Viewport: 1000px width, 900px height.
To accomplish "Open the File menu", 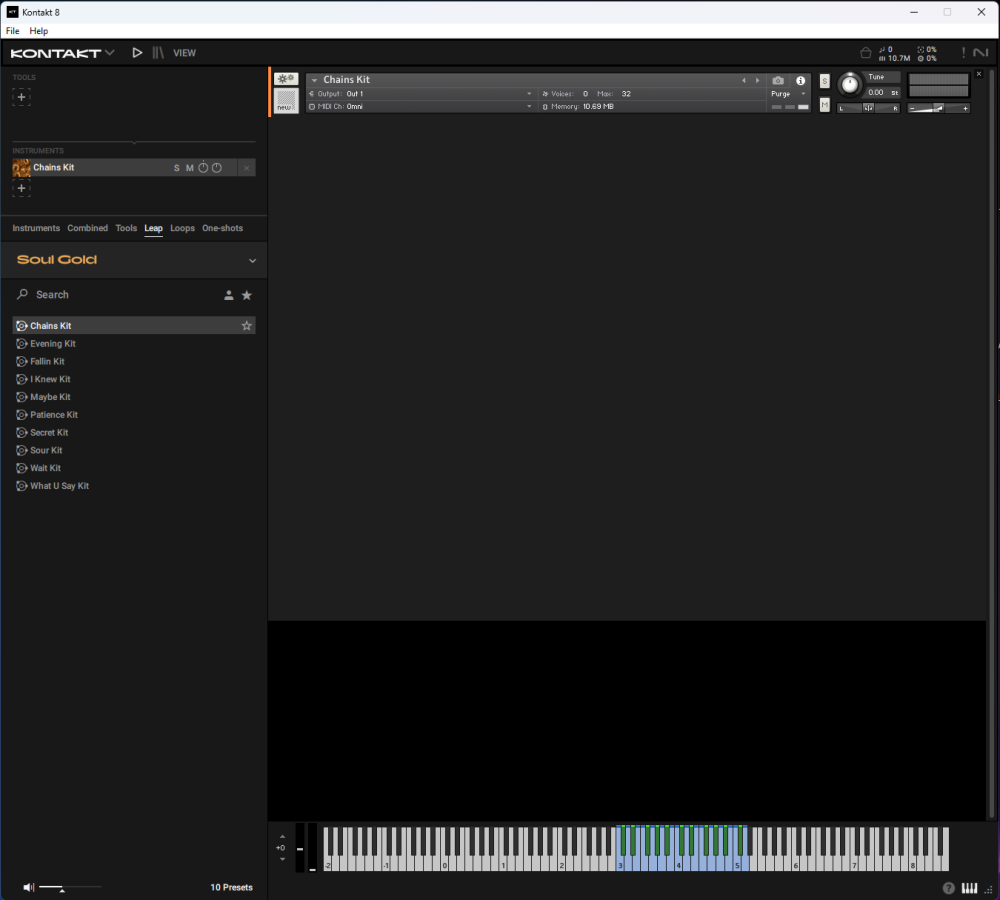I will (13, 31).
